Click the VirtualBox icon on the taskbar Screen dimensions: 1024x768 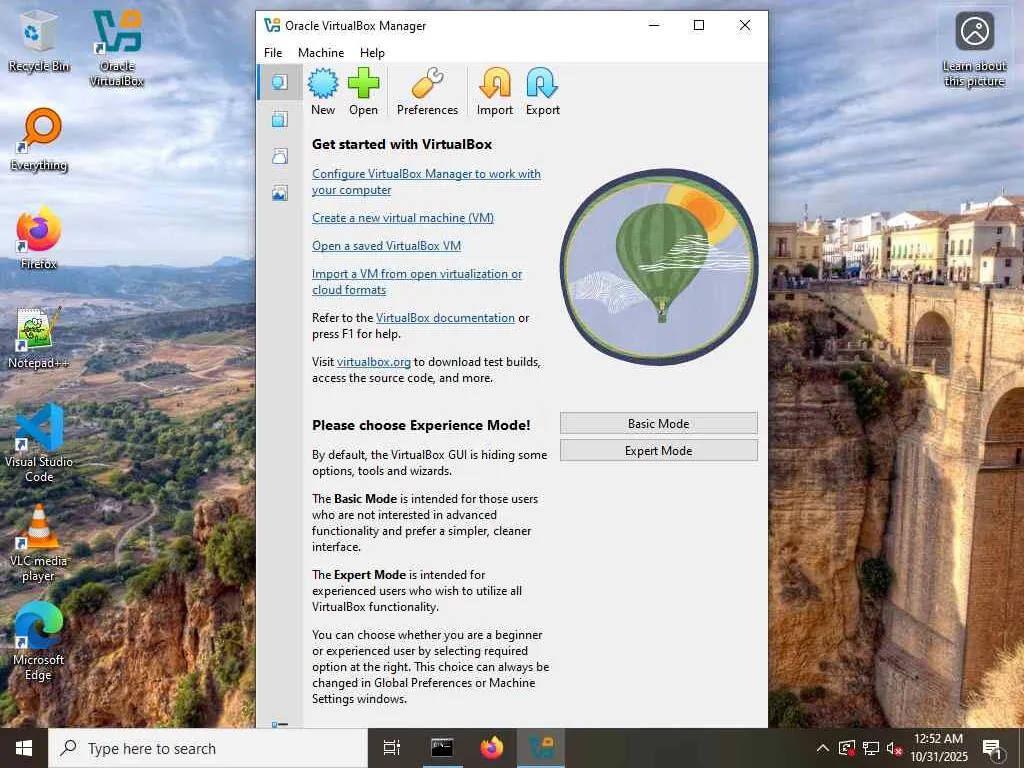click(541, 748)
